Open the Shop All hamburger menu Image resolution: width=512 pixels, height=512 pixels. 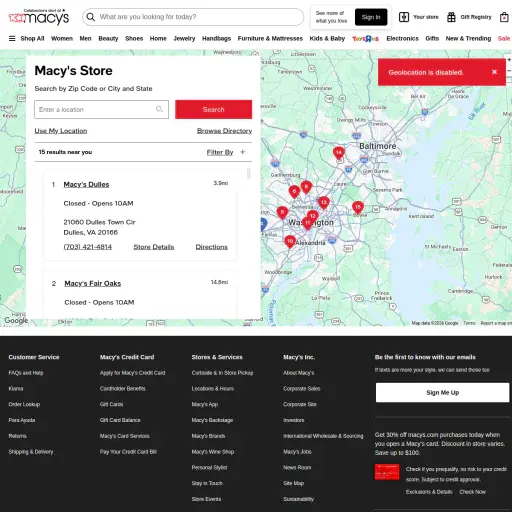pyautogui.click(x=12, y=38)
